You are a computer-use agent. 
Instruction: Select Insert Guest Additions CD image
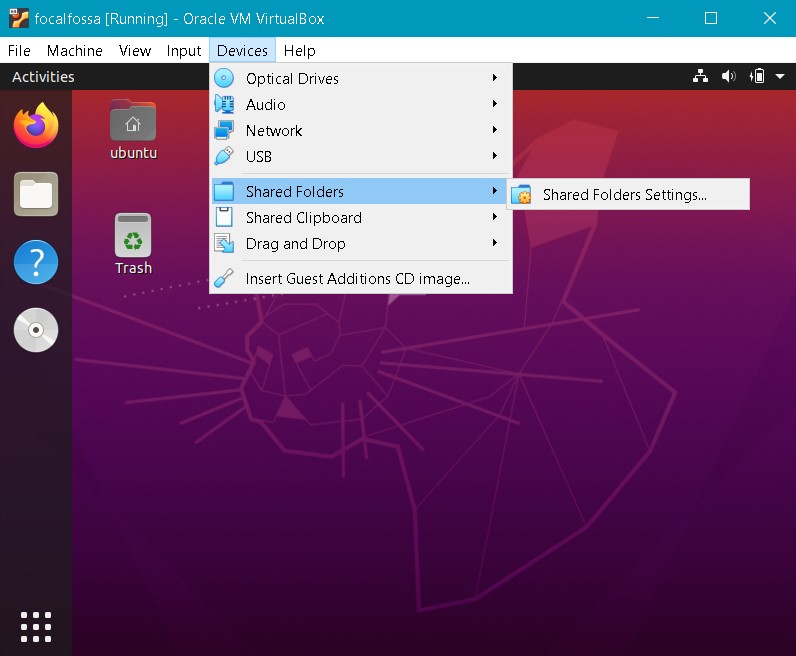click(x=357, y=279)
